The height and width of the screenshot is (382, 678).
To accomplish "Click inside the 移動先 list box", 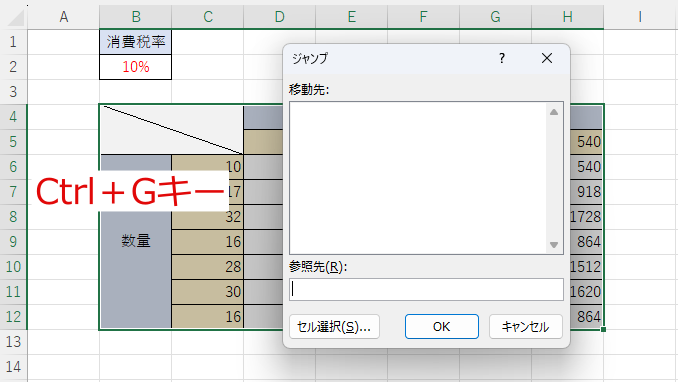I will click(418, 178).
